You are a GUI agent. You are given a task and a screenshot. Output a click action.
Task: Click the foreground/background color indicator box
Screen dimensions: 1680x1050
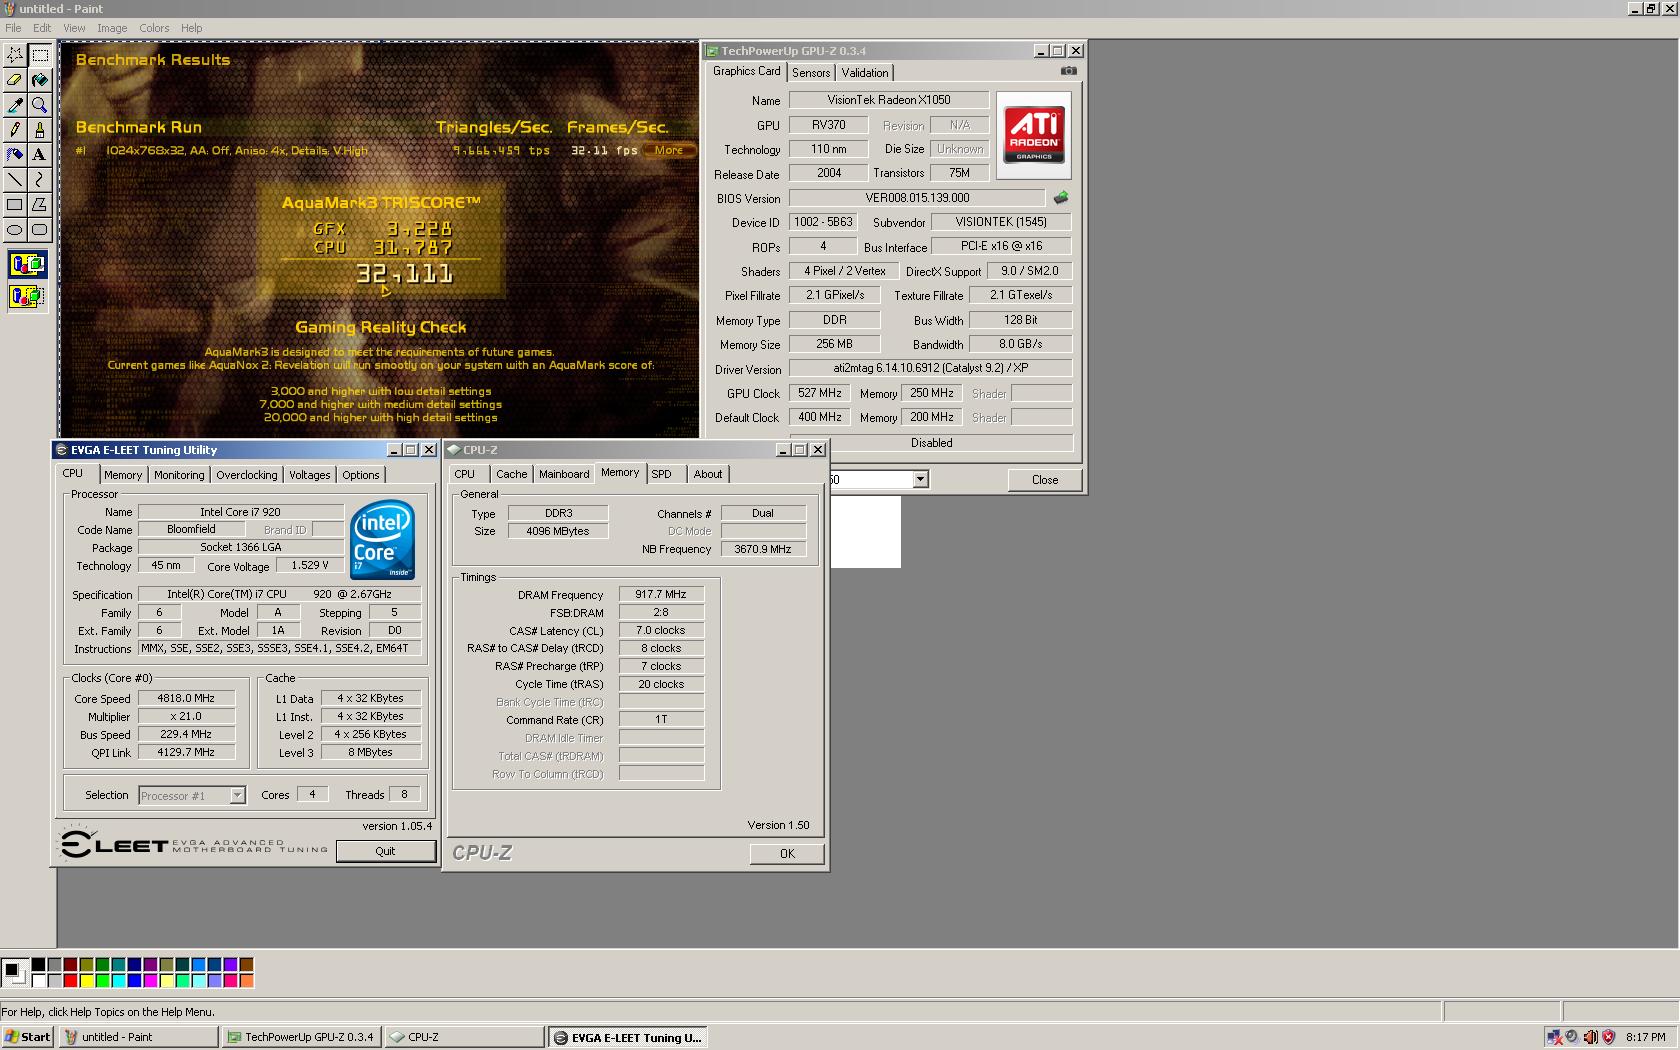[15, 972]
